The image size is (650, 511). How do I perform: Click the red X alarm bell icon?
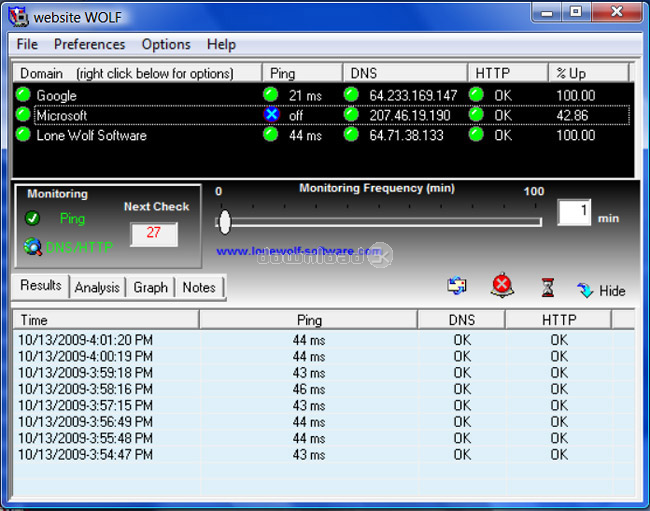[502, 285]
